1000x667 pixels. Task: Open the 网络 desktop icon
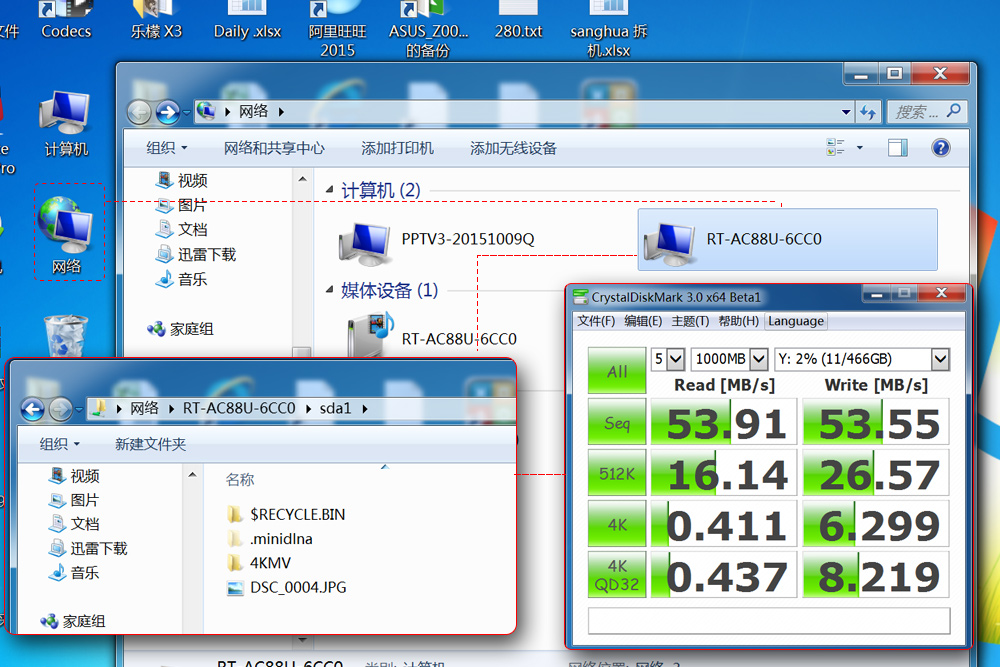(67, 233)
